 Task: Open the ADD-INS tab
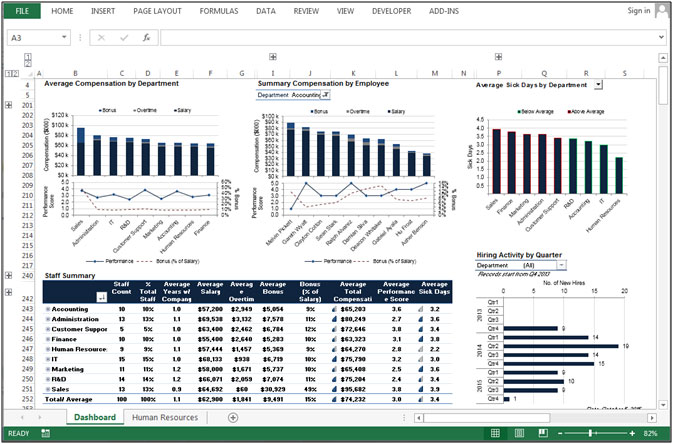coord(444,11)
